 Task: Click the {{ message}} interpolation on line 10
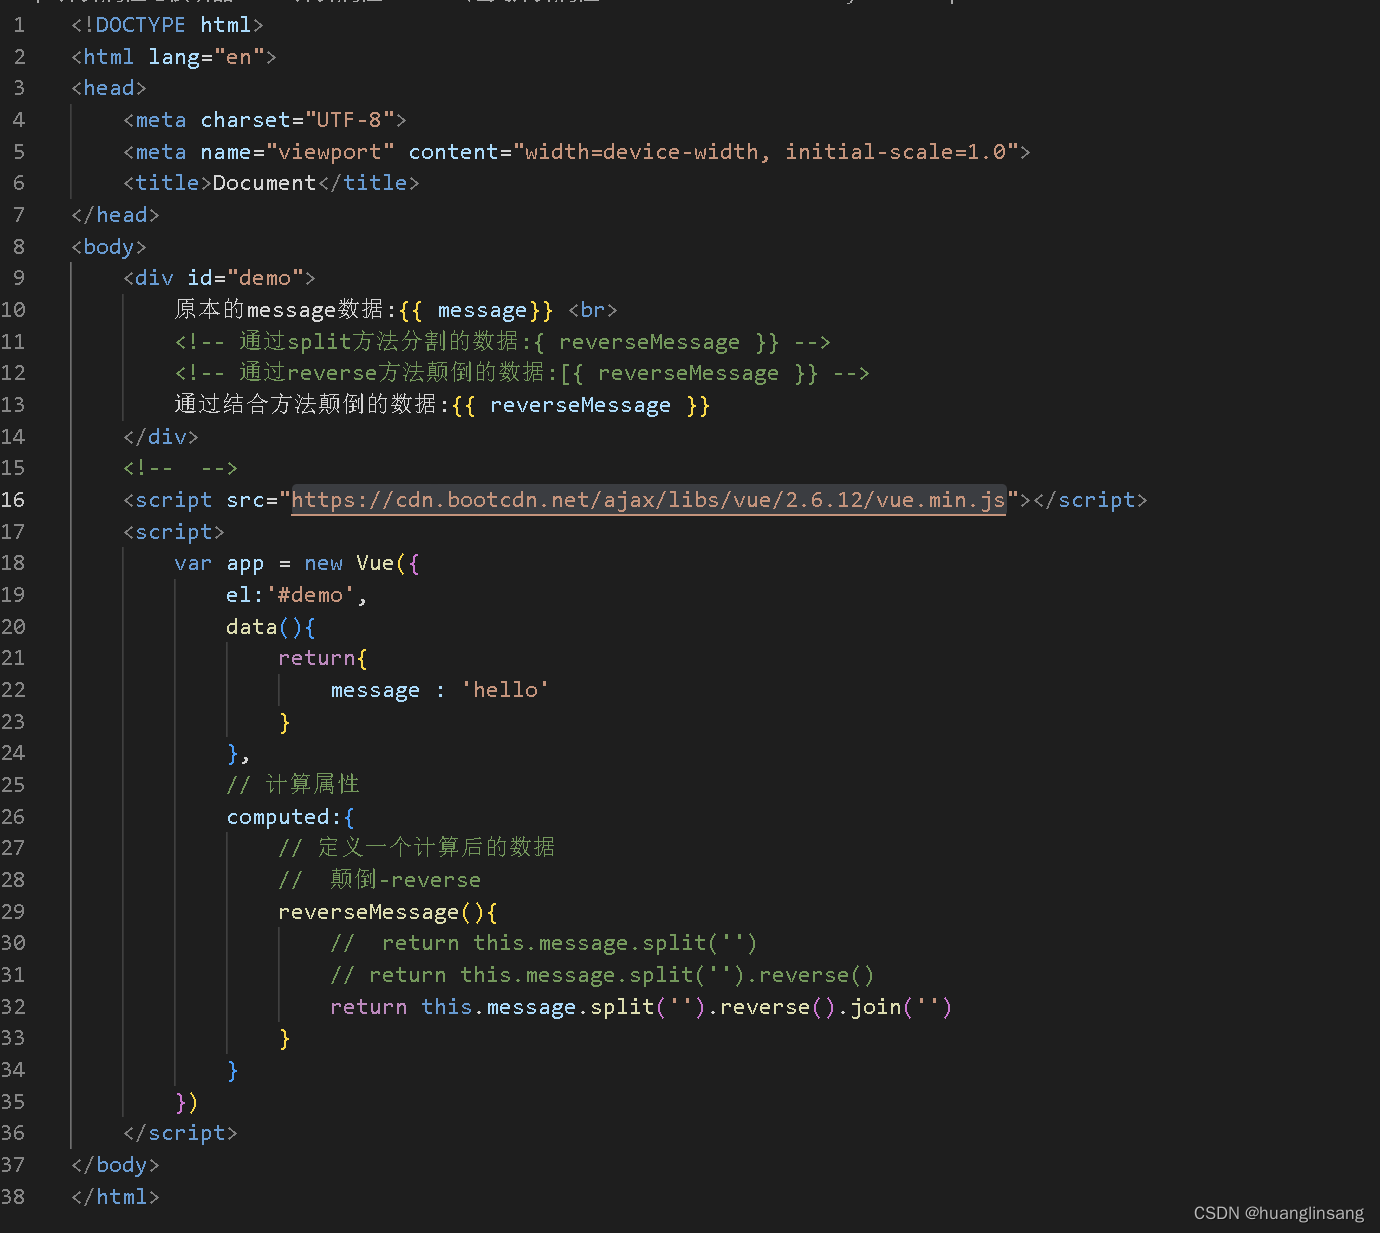click(475, 310)
